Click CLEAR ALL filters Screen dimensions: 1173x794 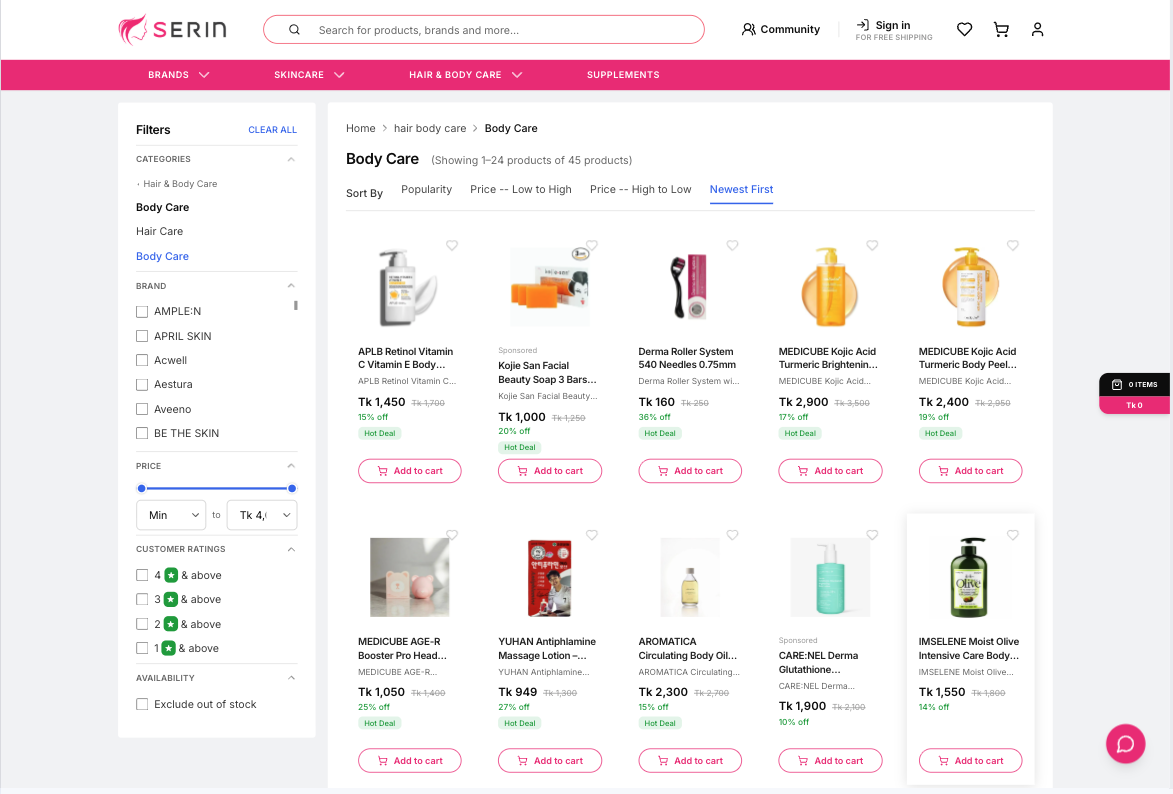pyautogui.click(x=272, y=129)
